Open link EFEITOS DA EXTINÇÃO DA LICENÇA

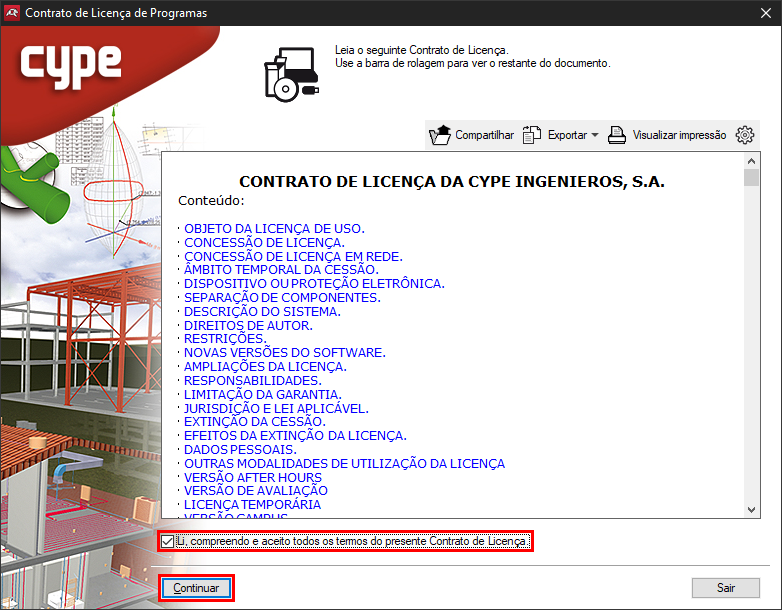(295, 435)
